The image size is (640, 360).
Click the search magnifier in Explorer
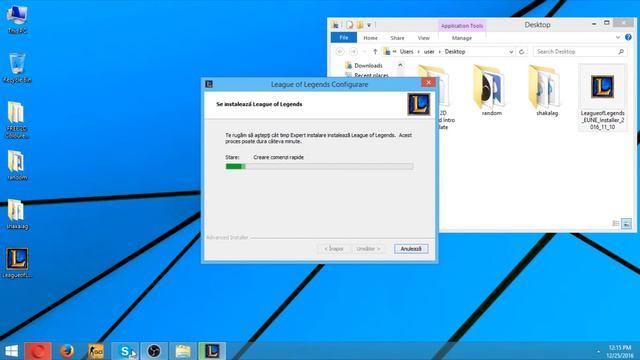coord(621,52)
